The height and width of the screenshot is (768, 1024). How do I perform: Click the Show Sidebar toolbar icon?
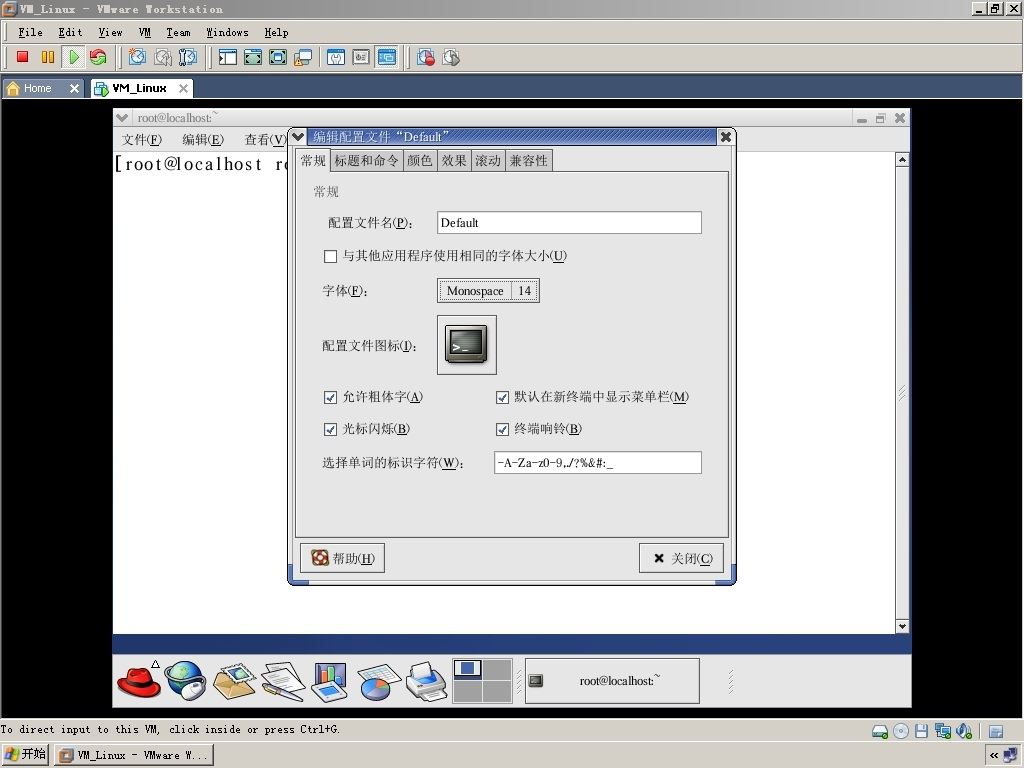click(227, 57)
